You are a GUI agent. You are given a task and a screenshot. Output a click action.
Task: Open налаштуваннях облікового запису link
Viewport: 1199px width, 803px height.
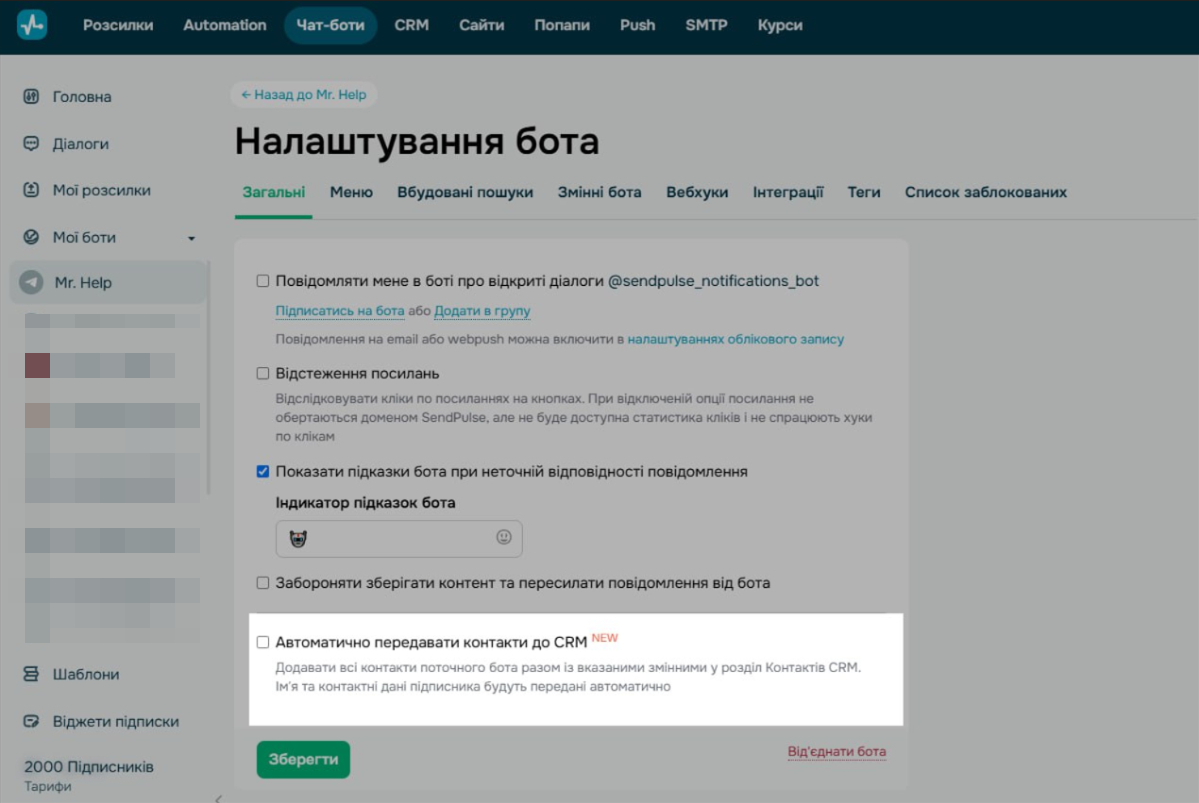pyautogui.click(x=736, y=339)
